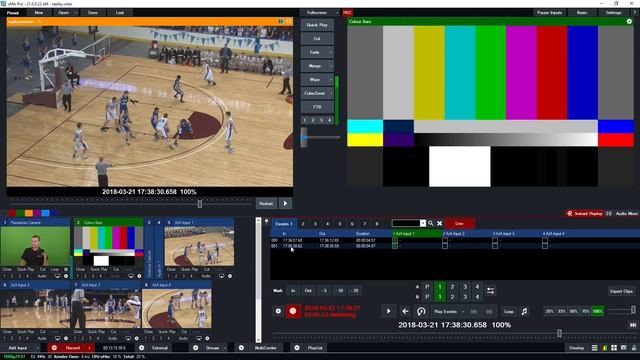Expand the Wipe transition options arrow

coord(331,80)
